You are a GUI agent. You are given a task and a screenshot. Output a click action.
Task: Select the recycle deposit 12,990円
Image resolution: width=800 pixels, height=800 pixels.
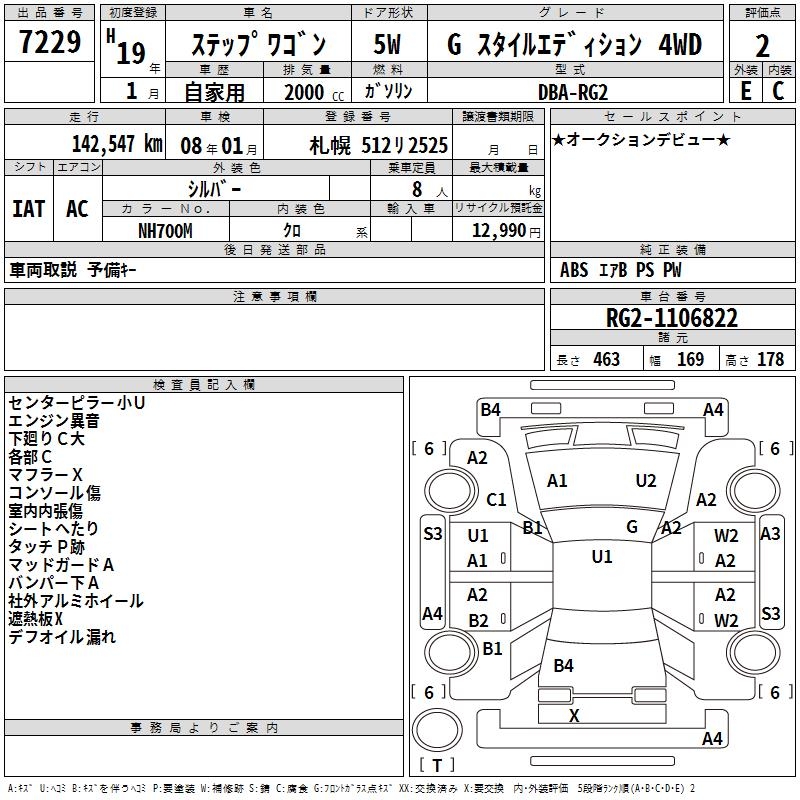[506, 231]
